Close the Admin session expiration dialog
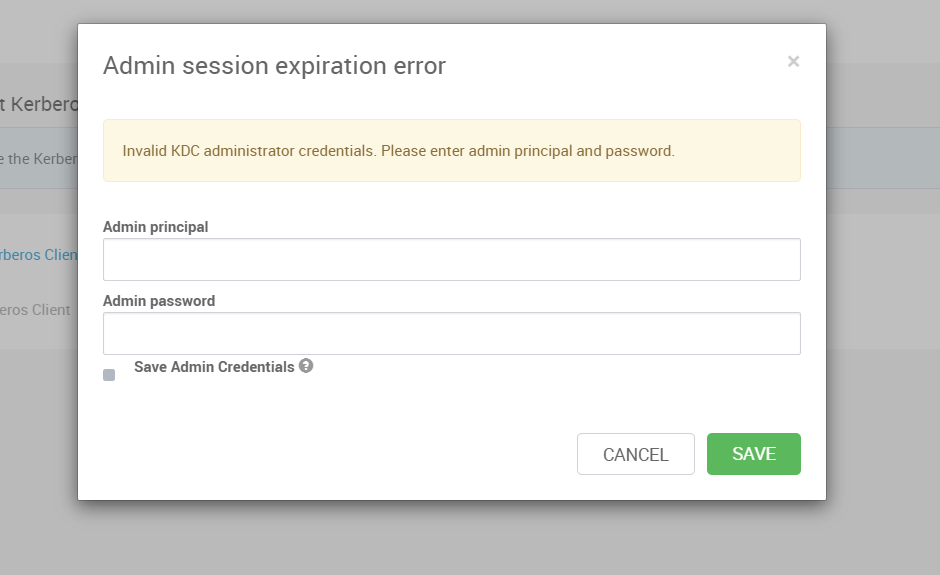Image resolution: width=940 pixels, height=575 pixels. (793, 61)
